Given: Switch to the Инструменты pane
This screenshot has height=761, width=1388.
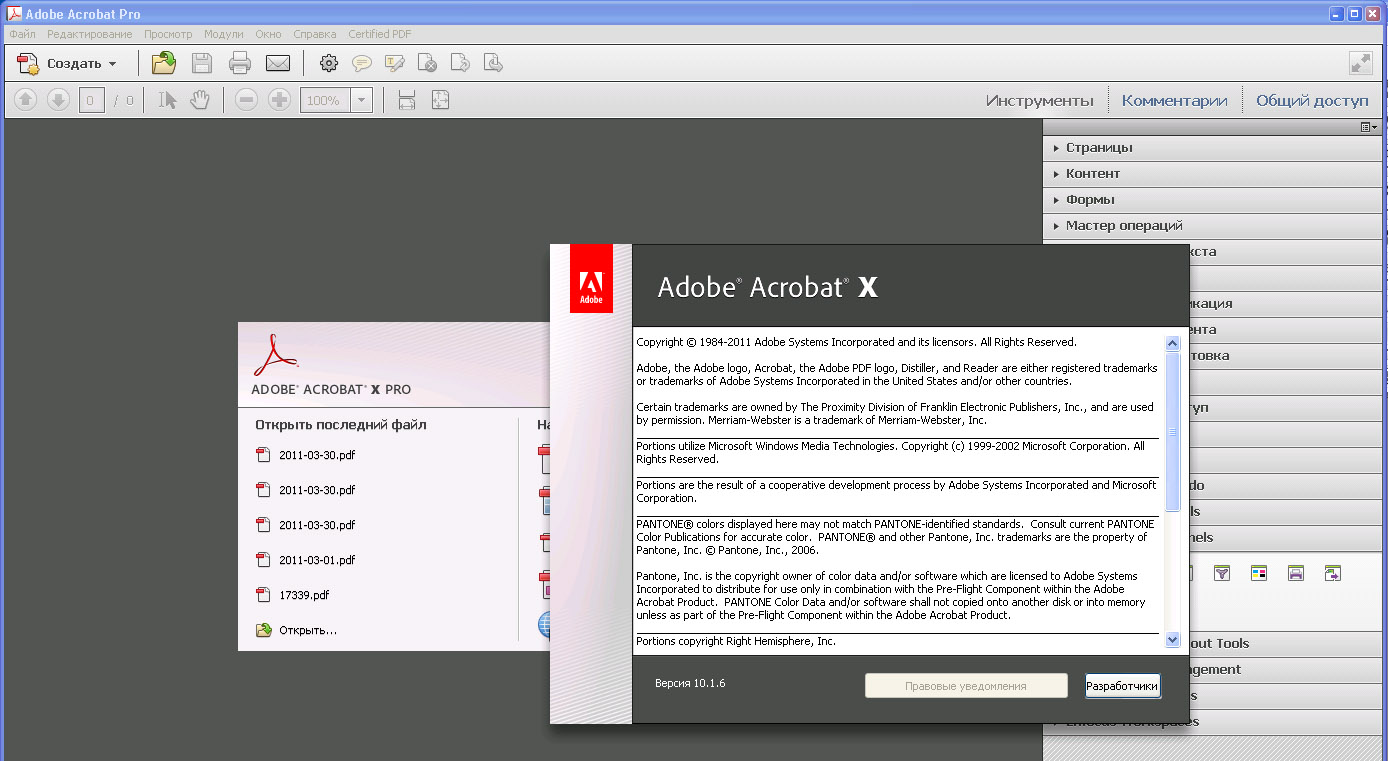Looking at the screenshot, I should pyautogui.click(x=1040, y=100).
